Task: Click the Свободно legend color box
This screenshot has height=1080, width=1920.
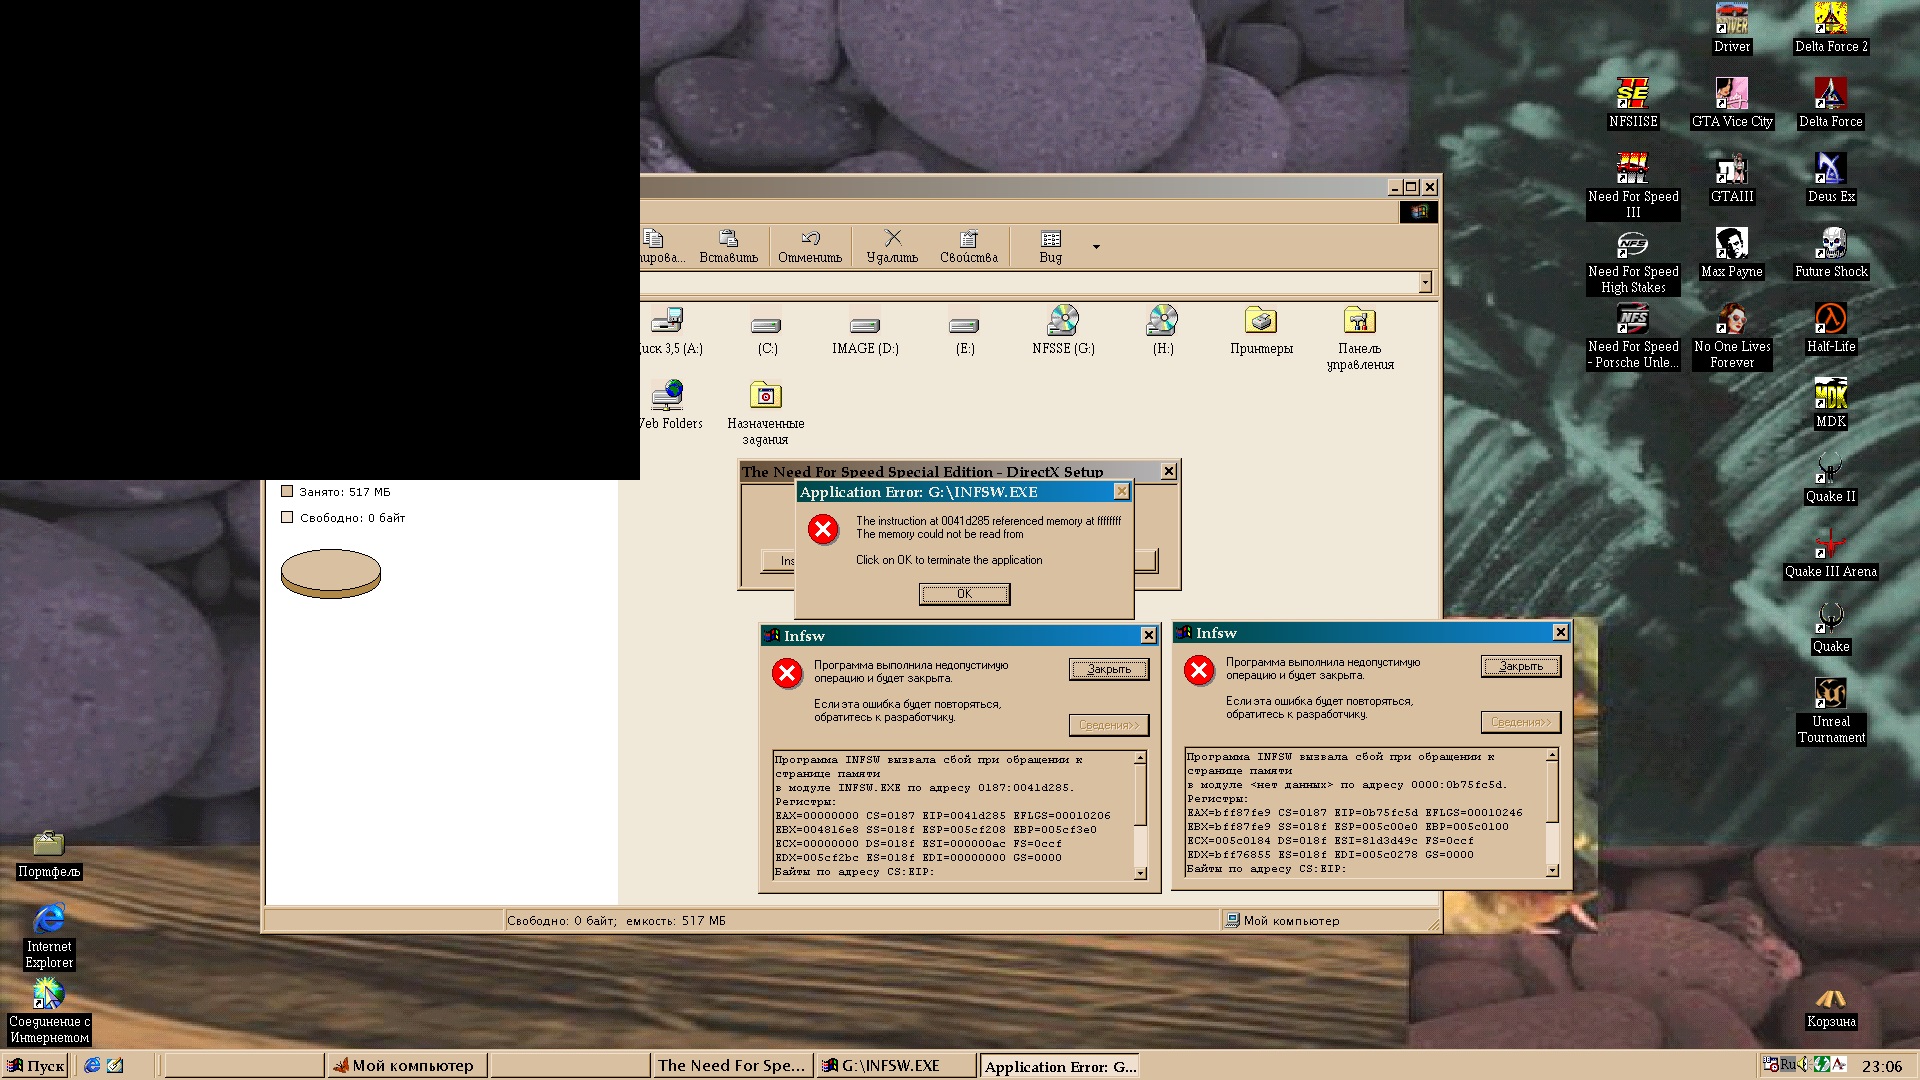Action: click(287, 517)
